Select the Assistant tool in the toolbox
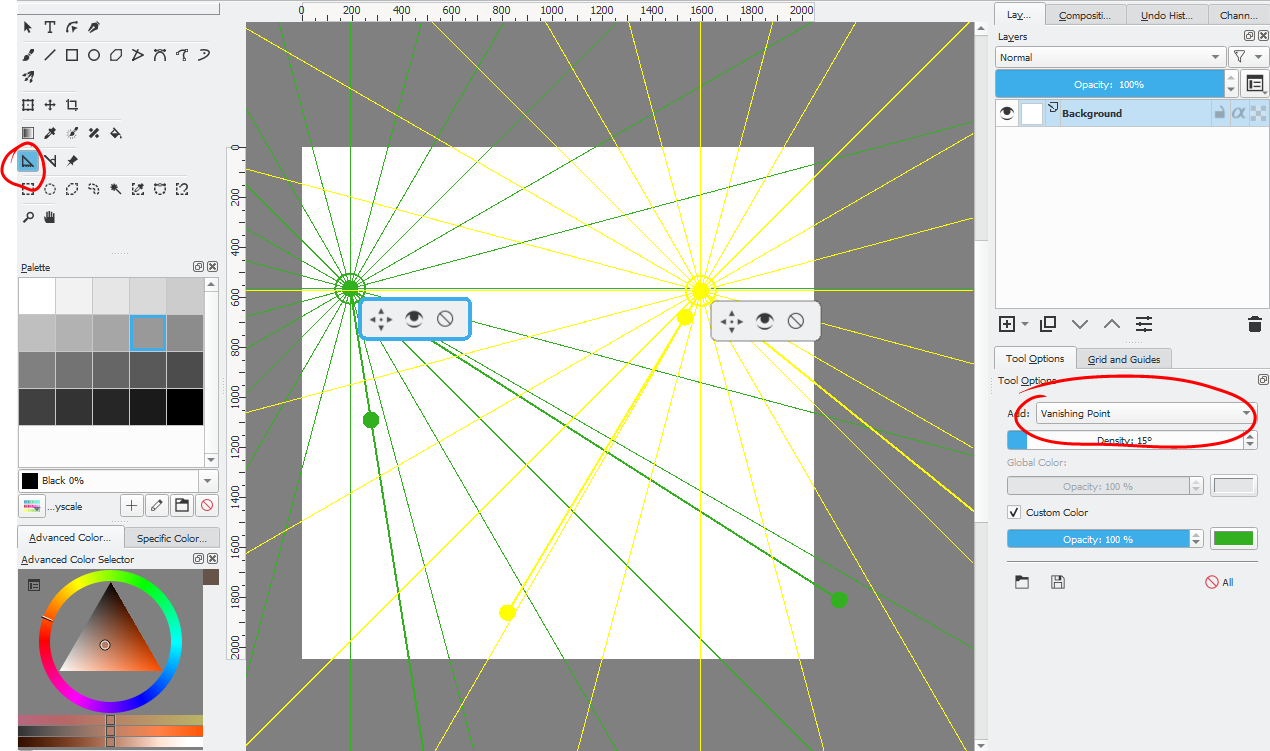This screenshot has width=1270, height=751. [28, 161]
